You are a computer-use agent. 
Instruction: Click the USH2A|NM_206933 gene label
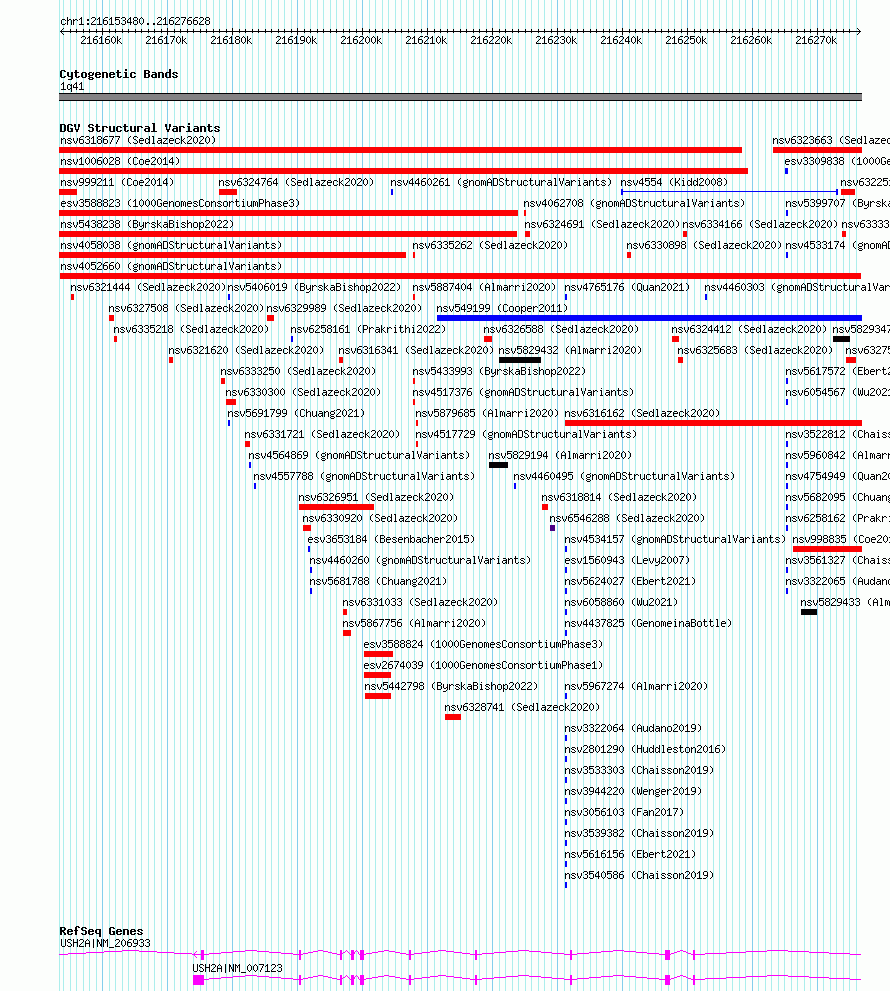[106, 943]
